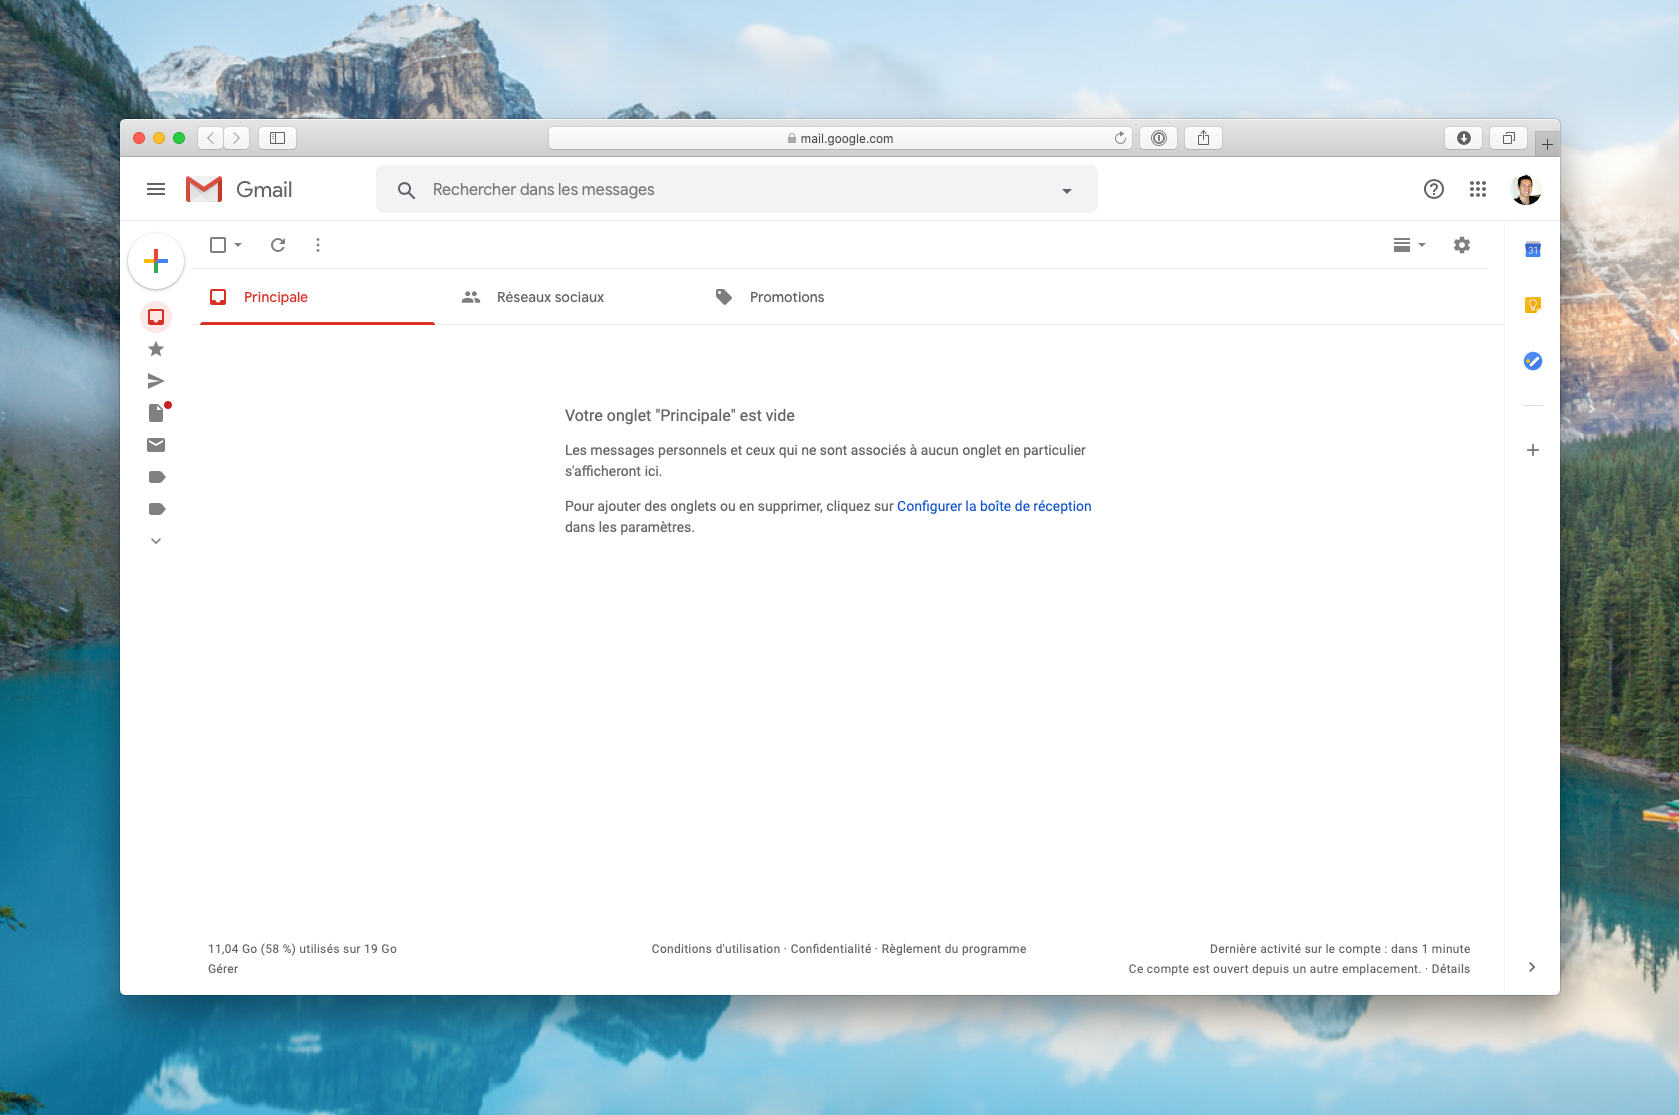Open the 1Password extension button
Viewport: 1679px width, 1115px height.
[x=1158, y=138]
